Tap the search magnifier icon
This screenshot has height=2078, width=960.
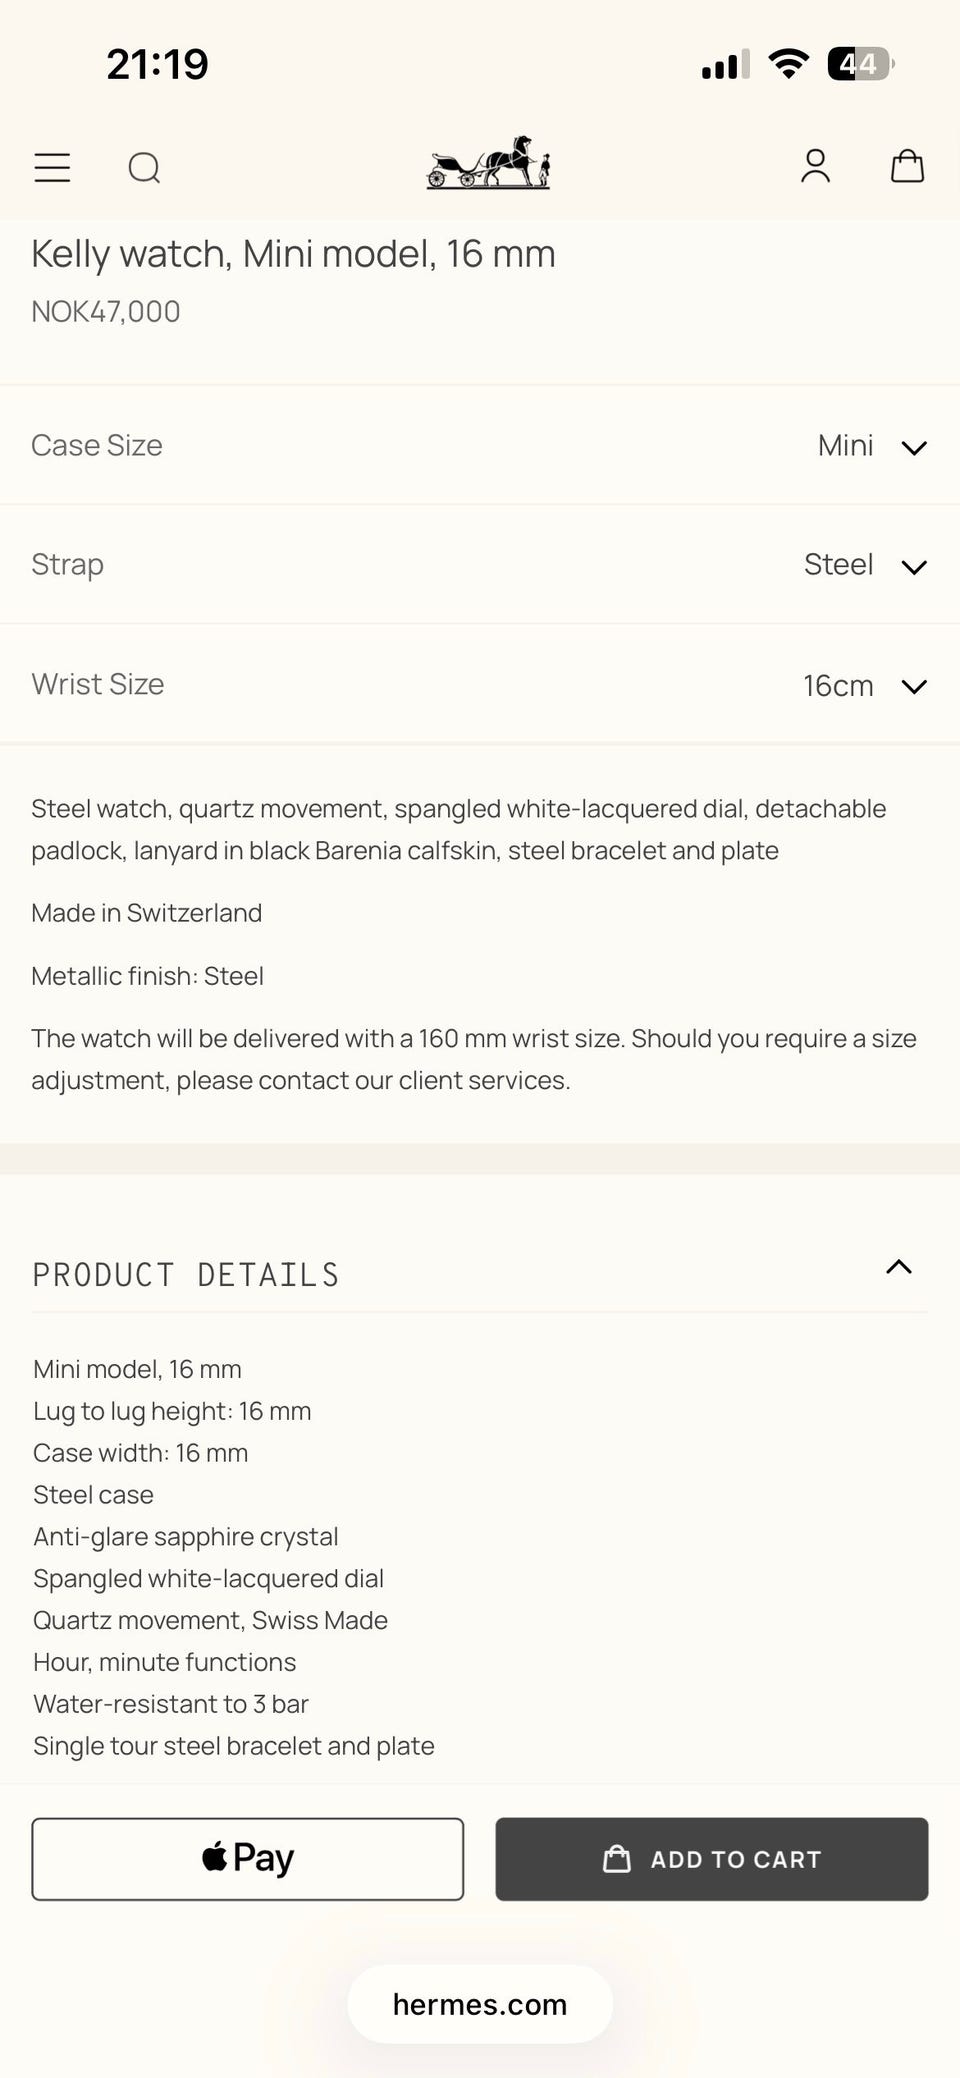(144, 167)
